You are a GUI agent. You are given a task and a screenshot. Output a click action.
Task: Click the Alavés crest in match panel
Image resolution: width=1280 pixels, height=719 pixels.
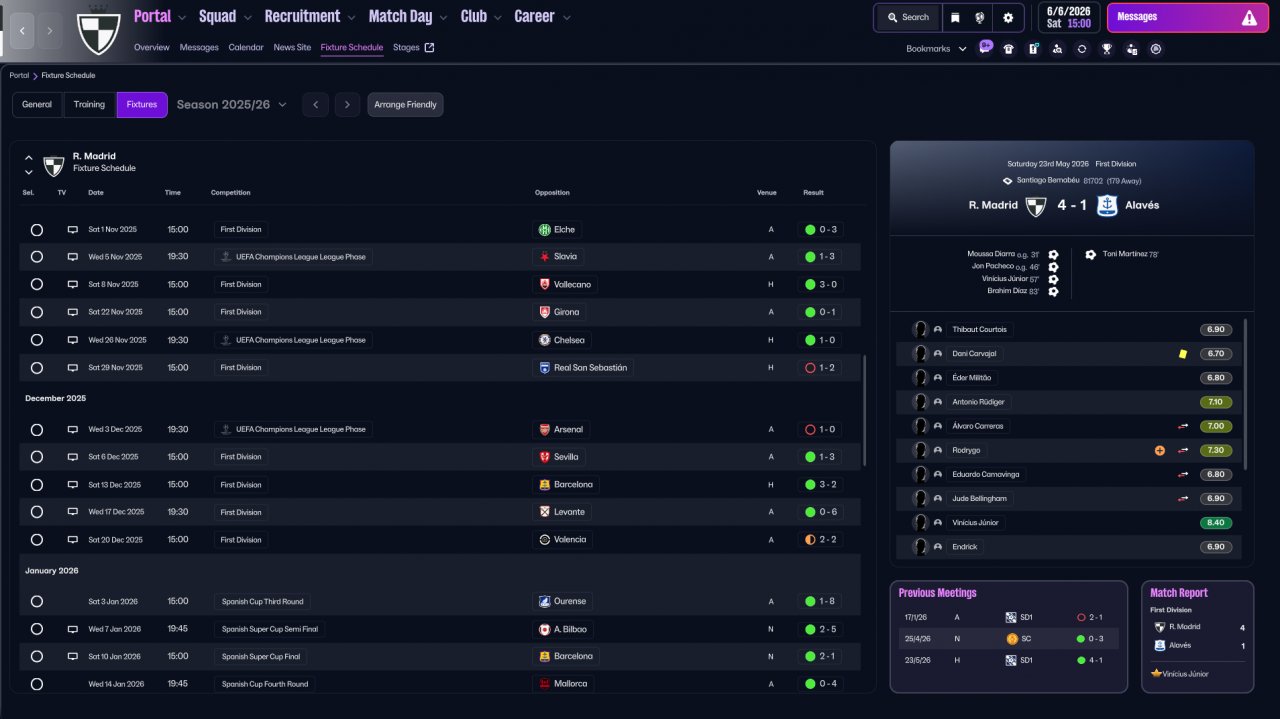[x=1107, y=205]
